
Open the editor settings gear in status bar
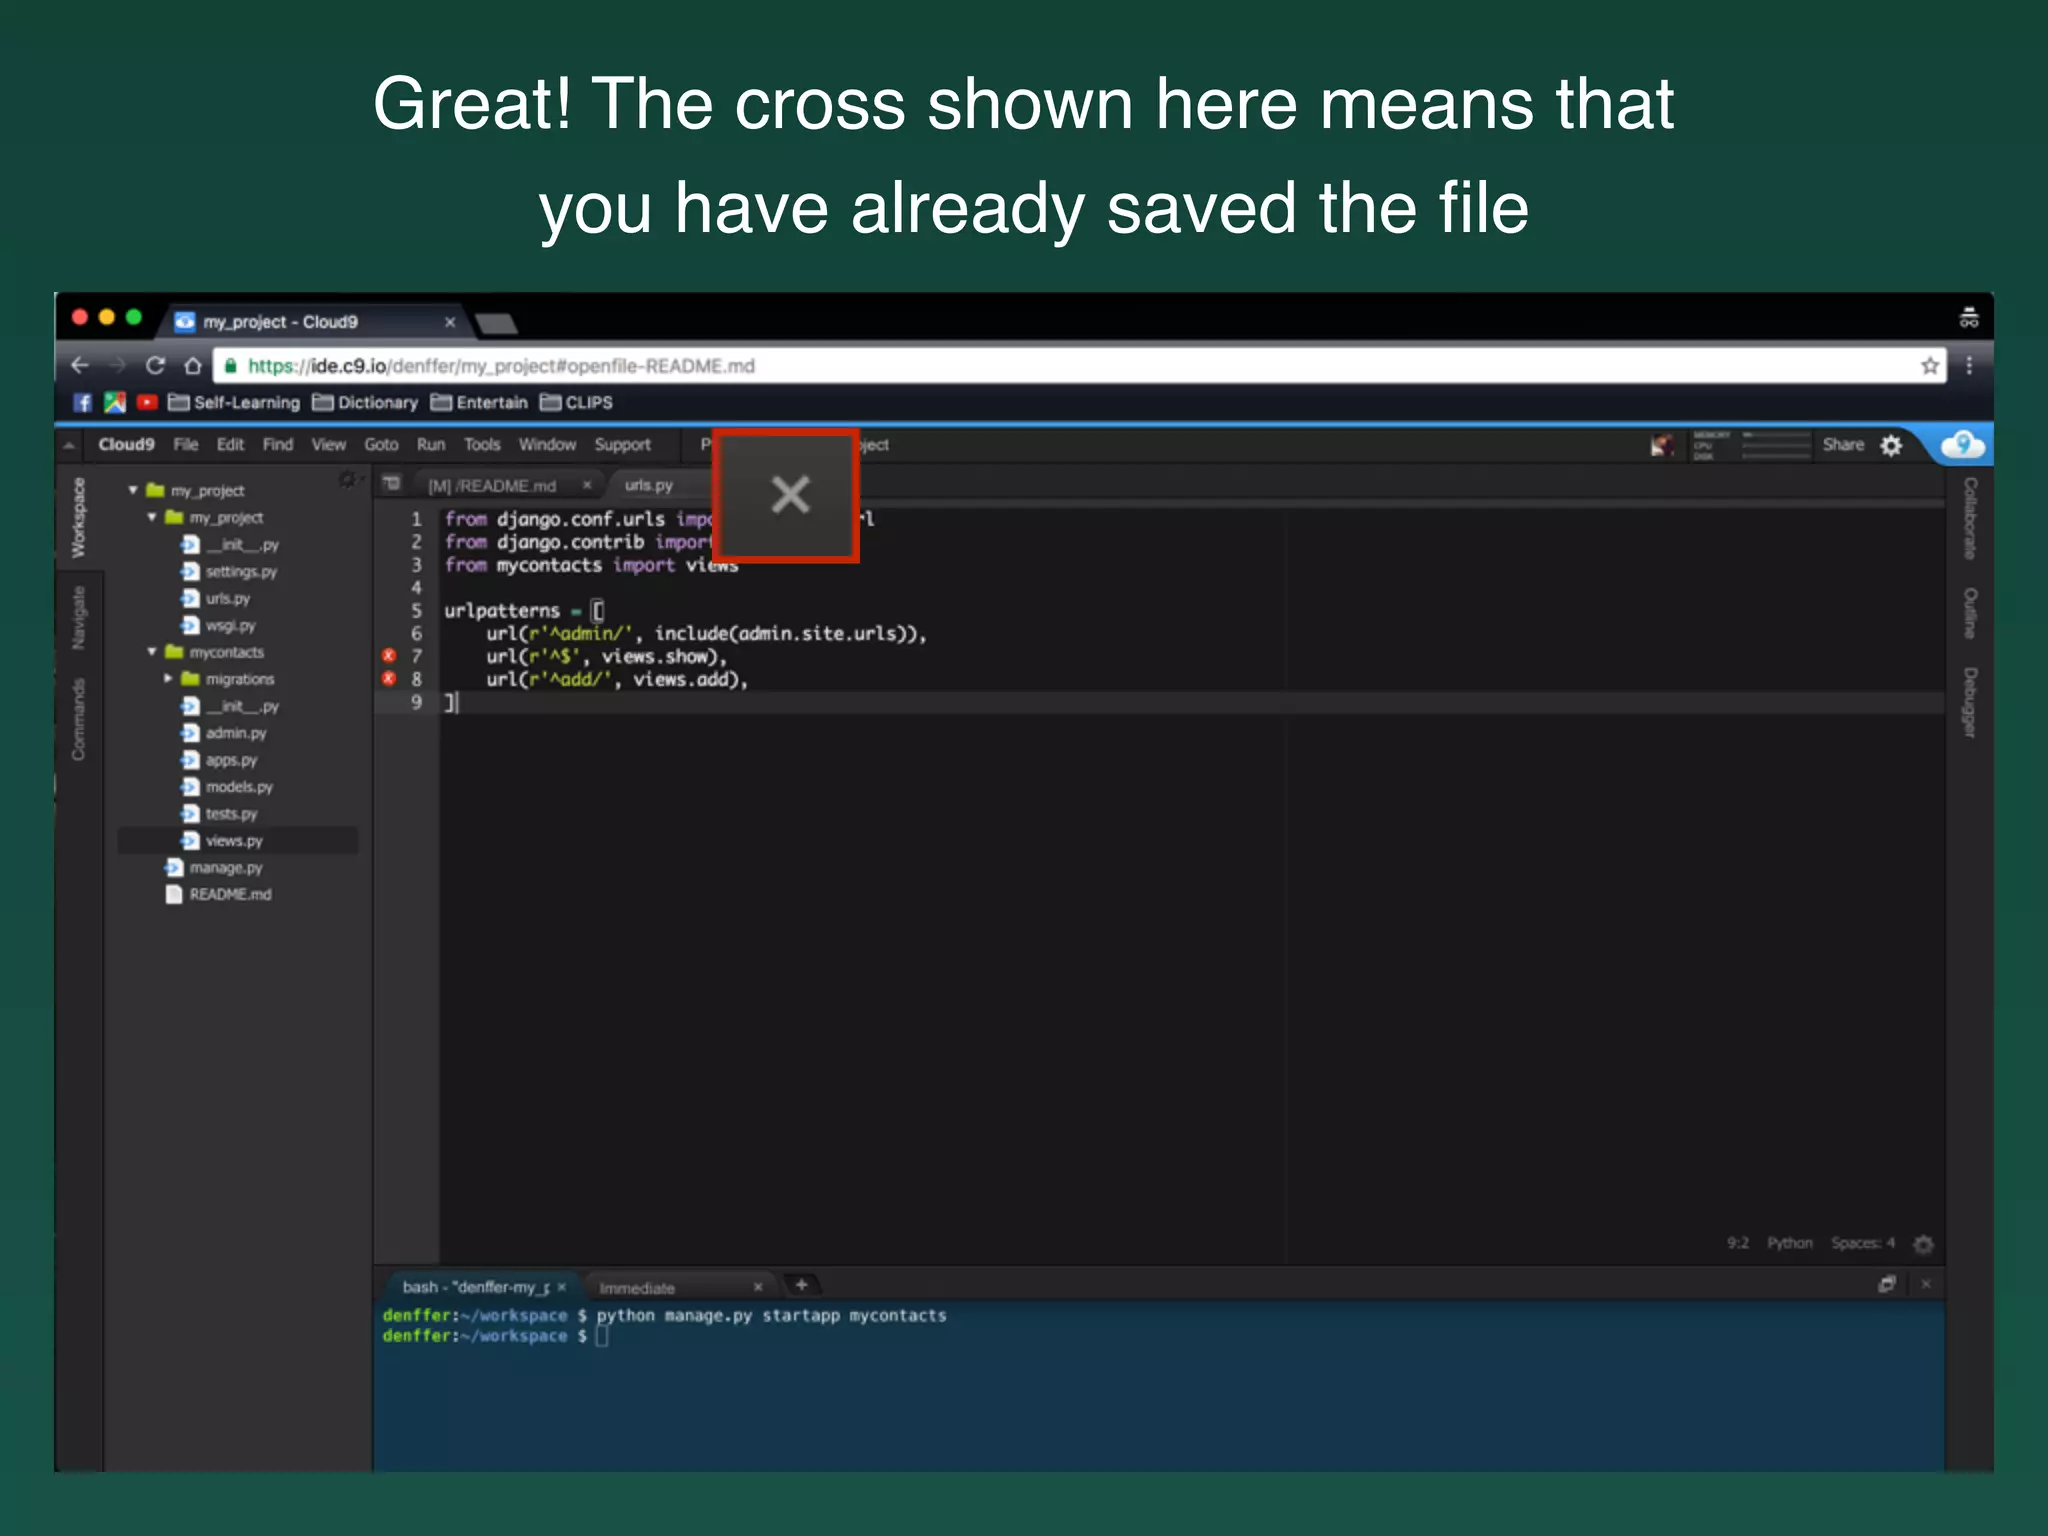(x=1923, y=1244)
